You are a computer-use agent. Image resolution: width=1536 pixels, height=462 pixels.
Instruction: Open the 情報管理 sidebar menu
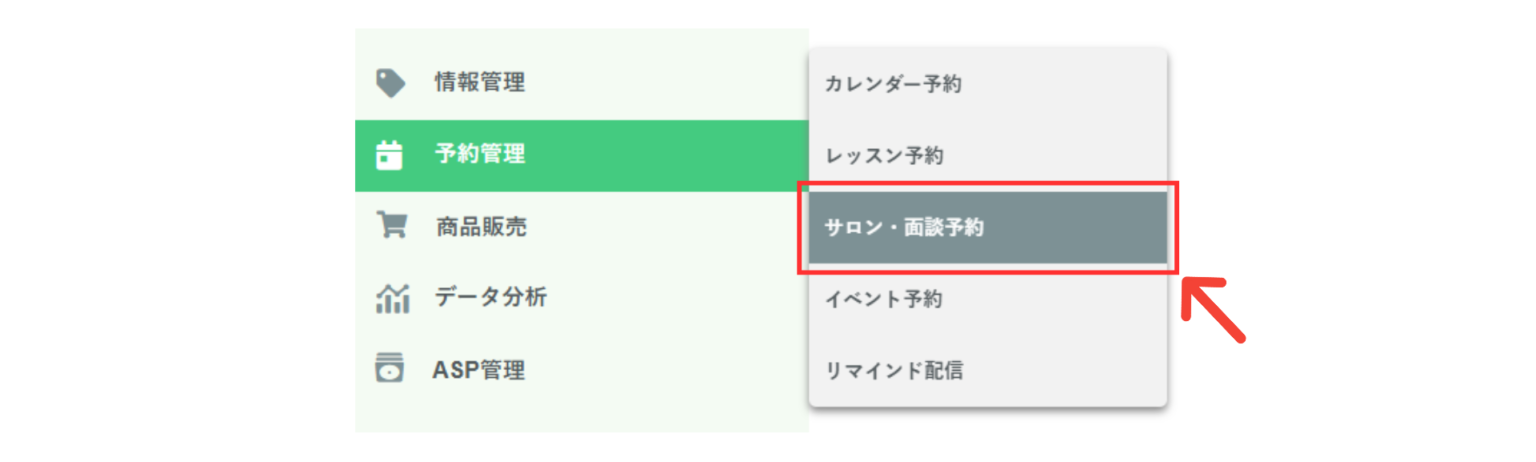[479, 83]
